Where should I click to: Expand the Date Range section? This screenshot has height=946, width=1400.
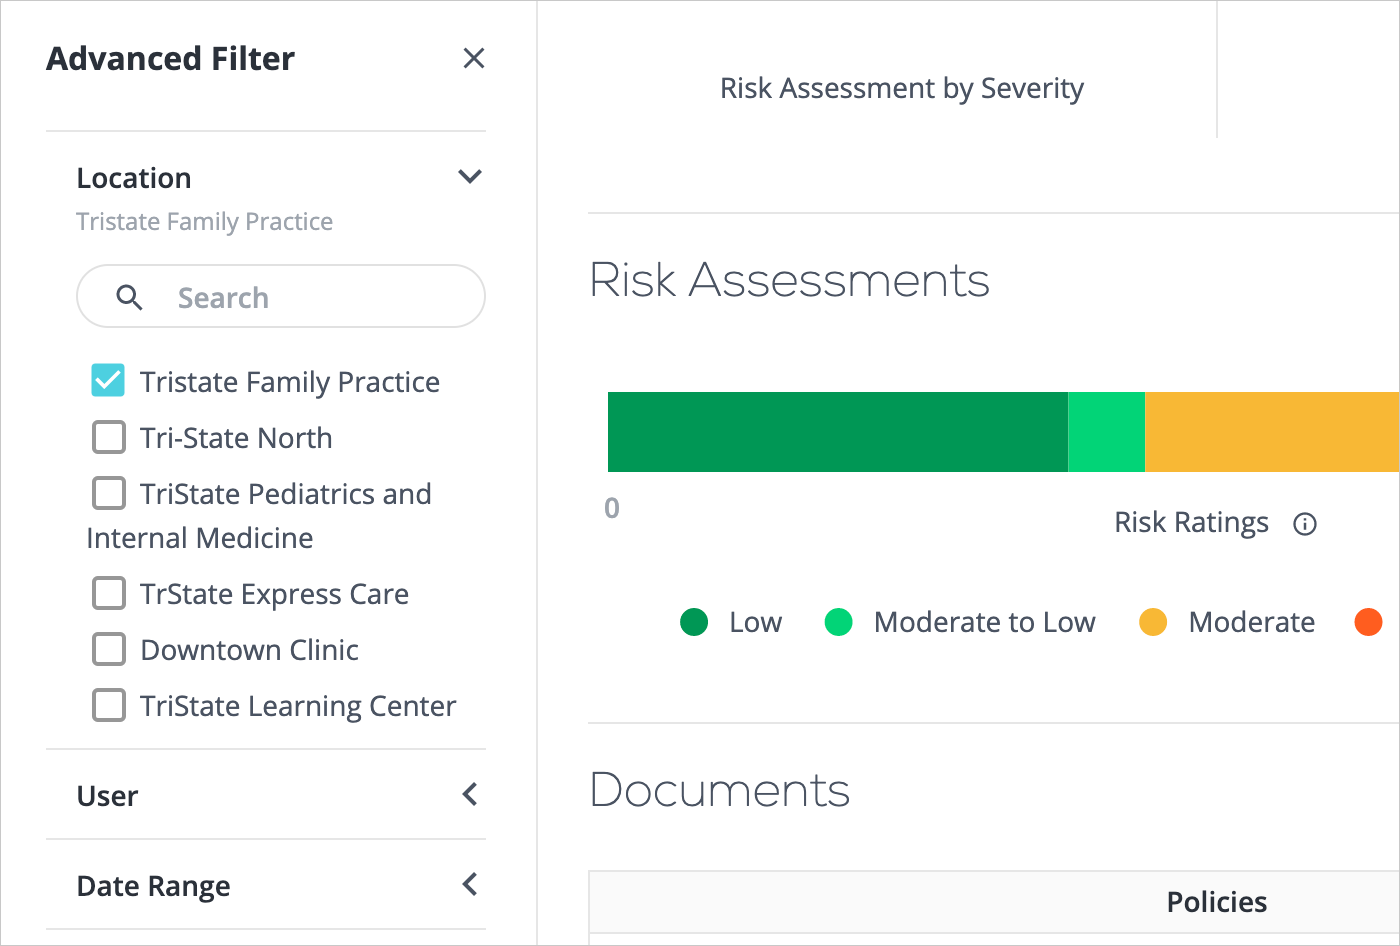click(x=468, y=884)
